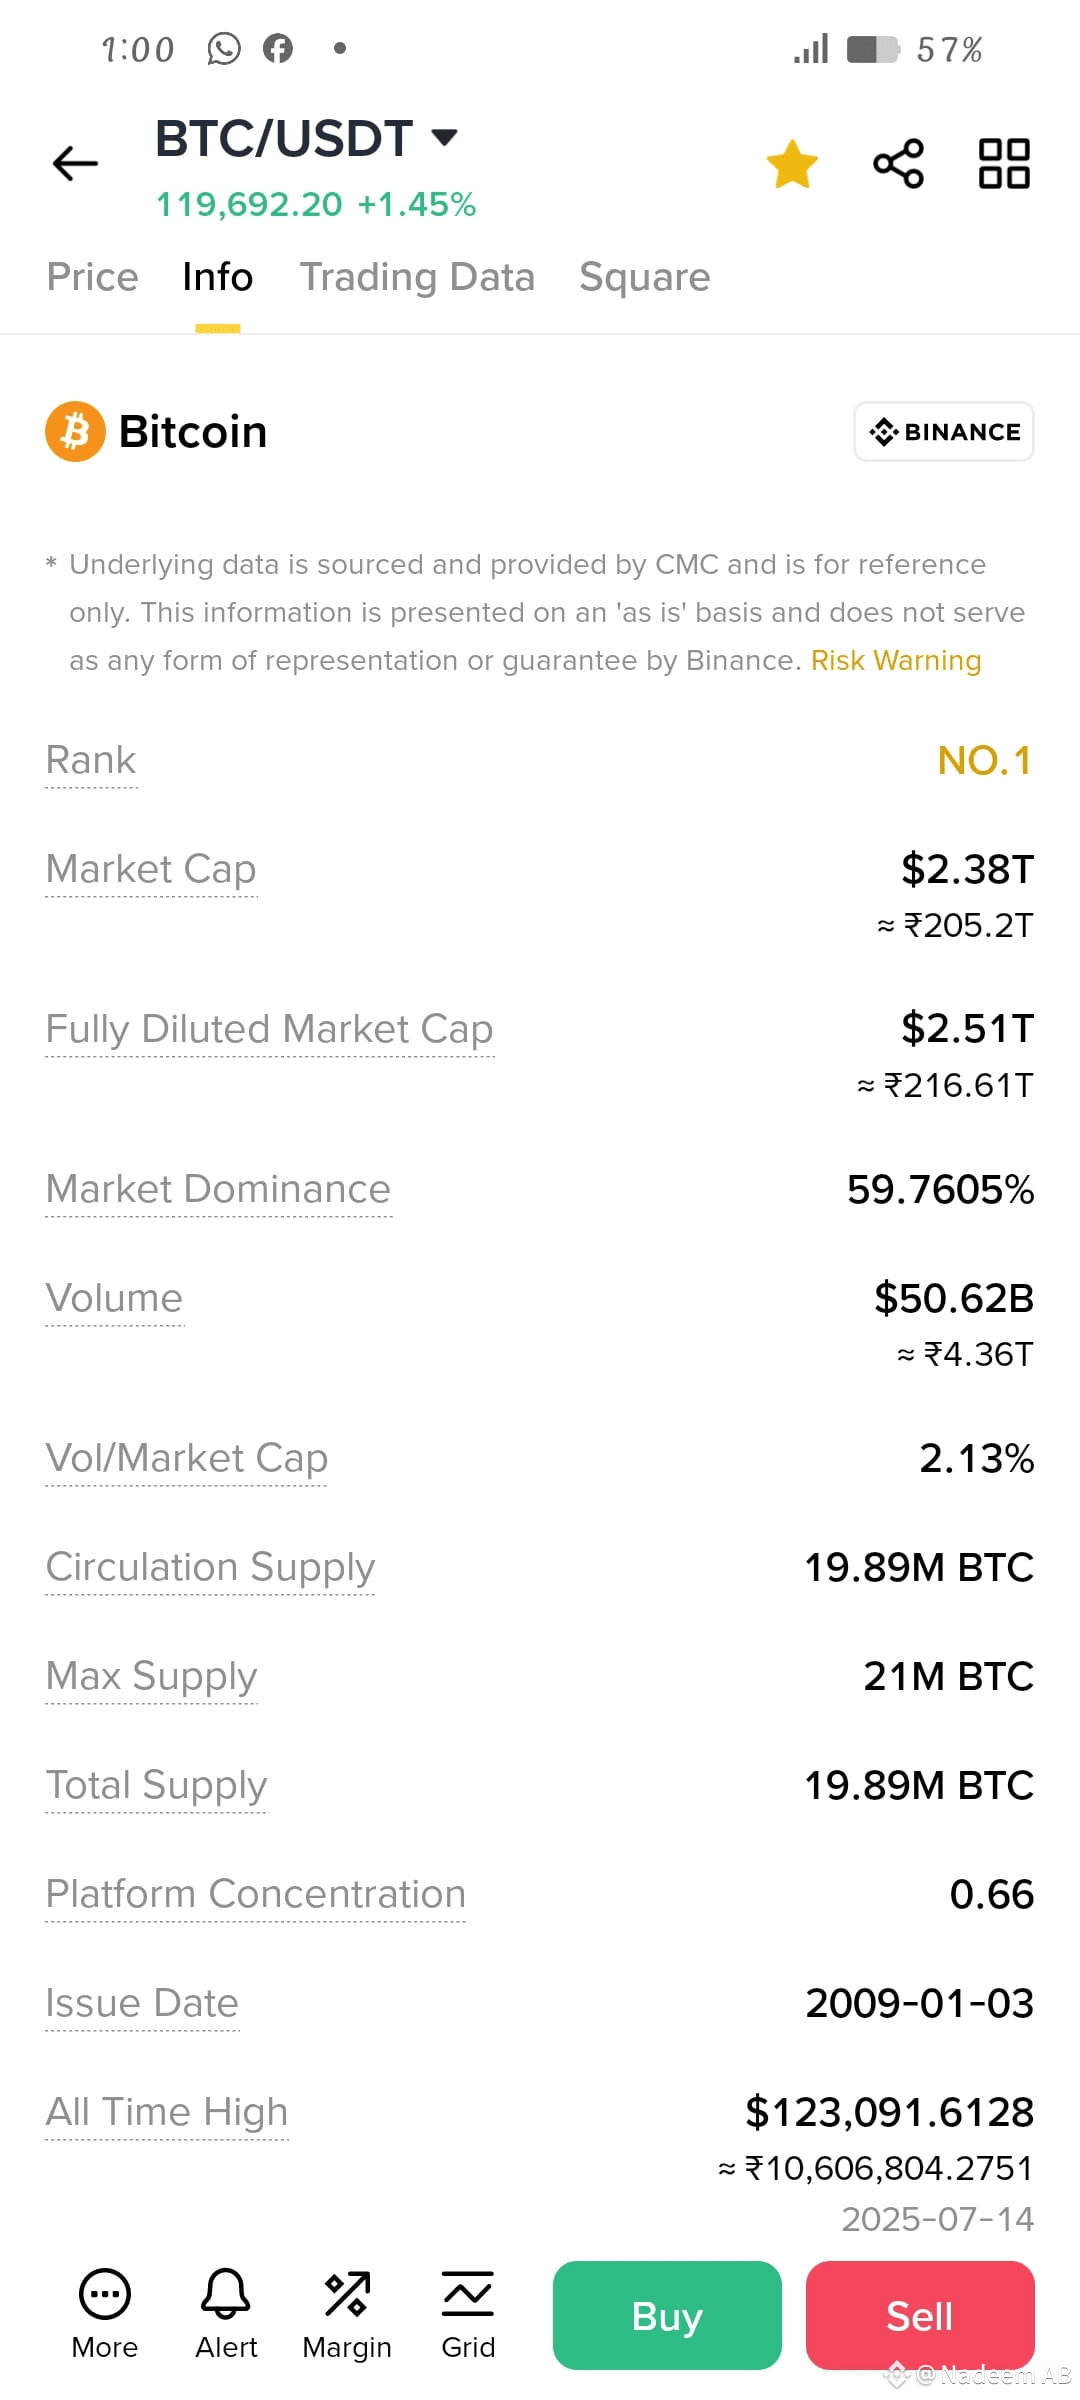
Task: Open the Square tab
Action: click(644, 277)
